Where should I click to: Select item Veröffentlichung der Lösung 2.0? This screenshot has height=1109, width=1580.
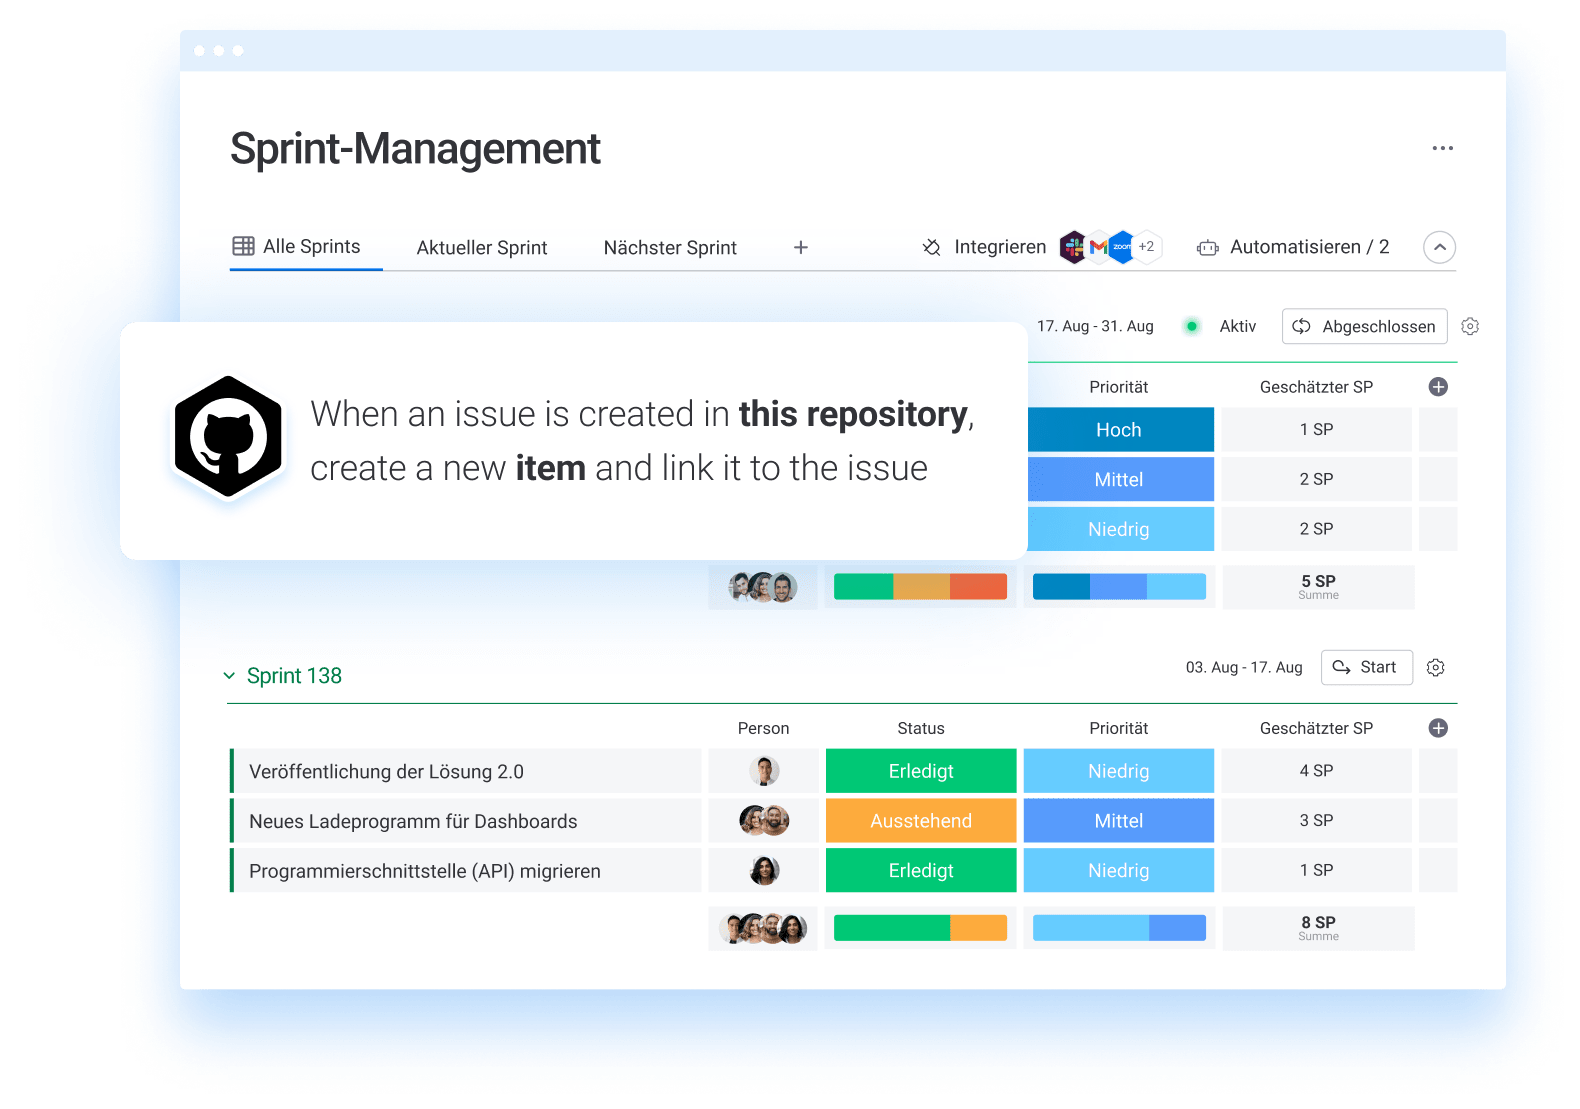tap(466, 771)
